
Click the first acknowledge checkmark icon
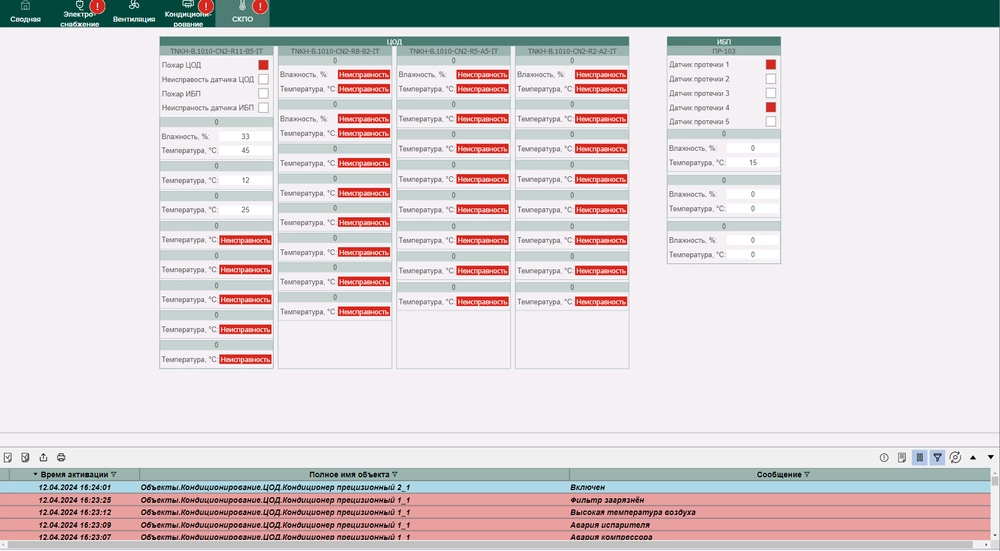point(7,457)
